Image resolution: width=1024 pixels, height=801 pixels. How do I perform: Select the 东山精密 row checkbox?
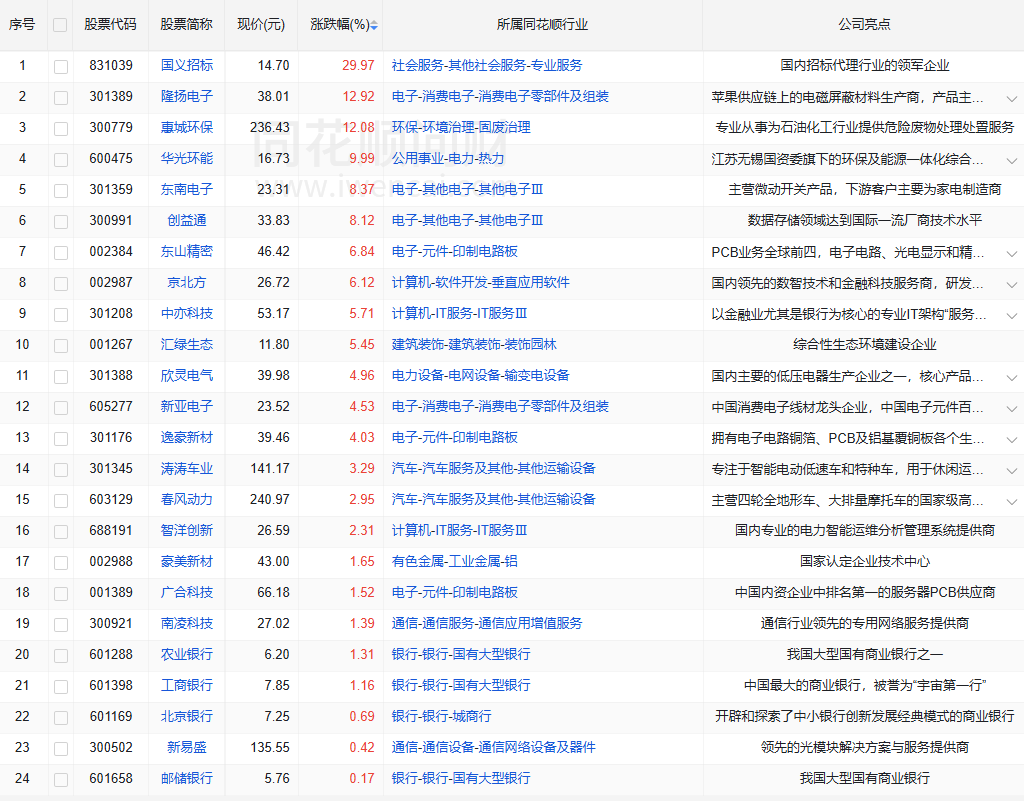point(61,253)
